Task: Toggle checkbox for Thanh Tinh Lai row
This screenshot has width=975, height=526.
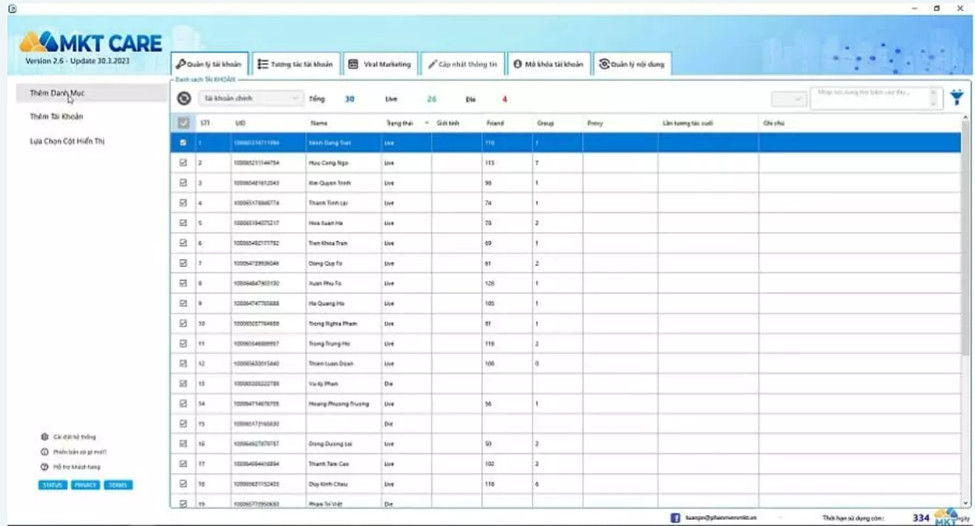Action: tap(183, 202)
